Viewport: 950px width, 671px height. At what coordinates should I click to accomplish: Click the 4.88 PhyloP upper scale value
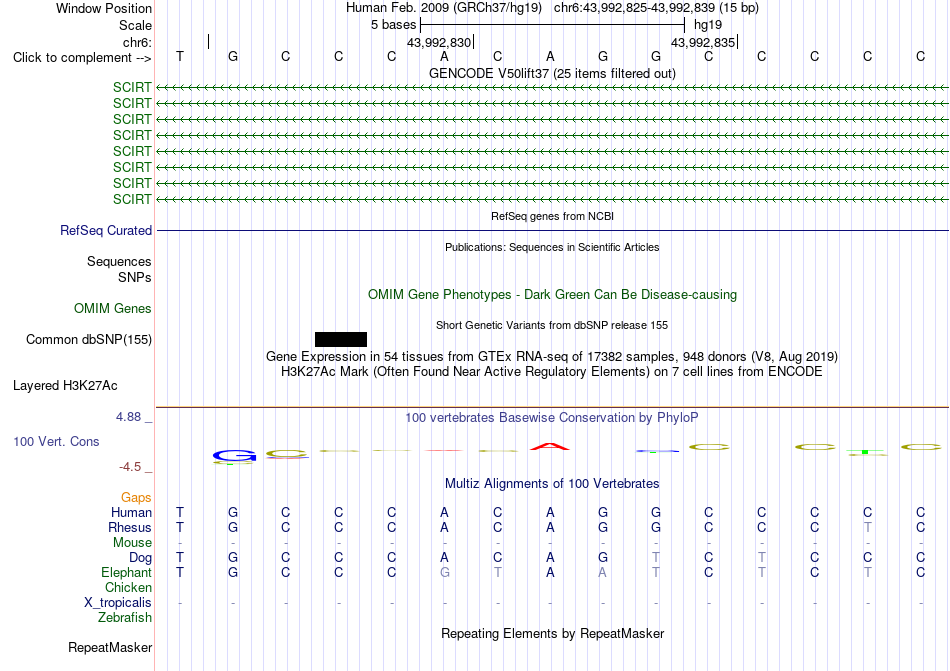(x=129, y=417)
